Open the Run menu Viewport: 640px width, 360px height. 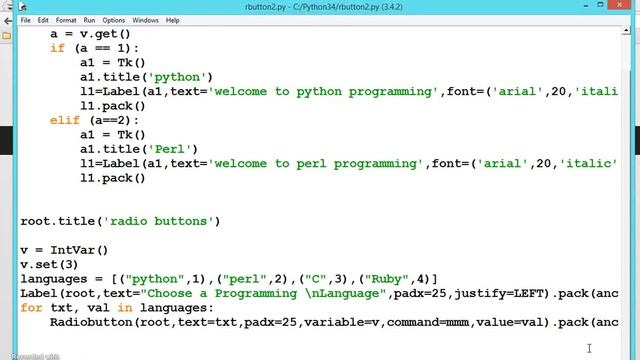click(89, 20)
